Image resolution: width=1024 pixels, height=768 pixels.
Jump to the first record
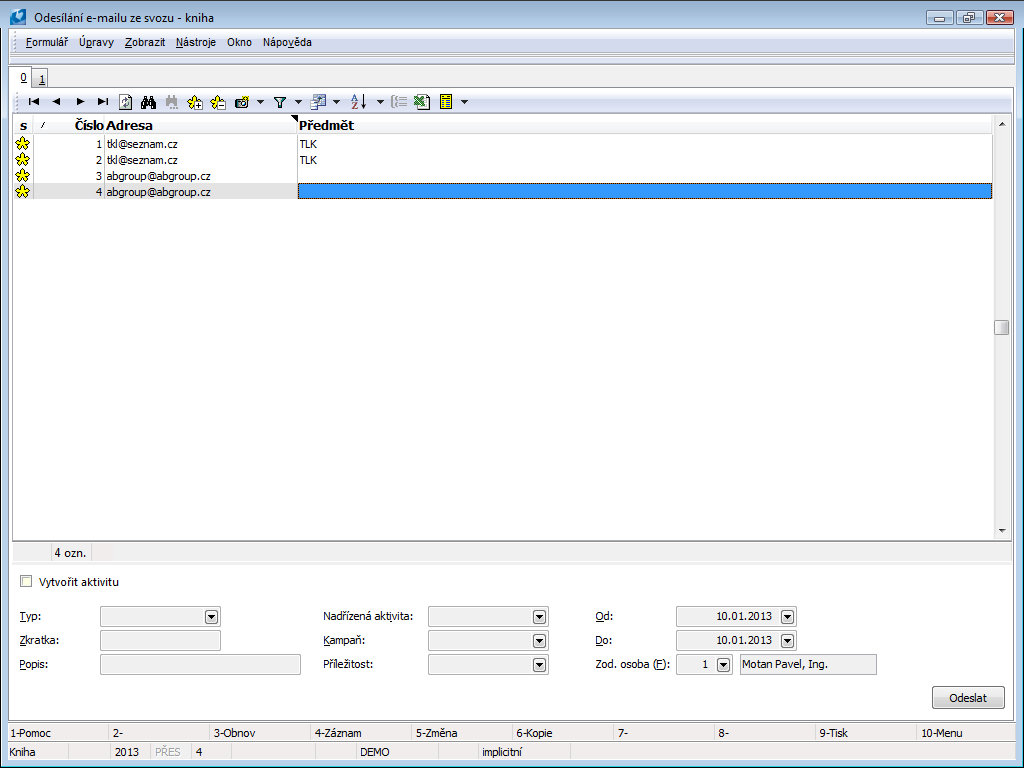click(x=34, y=101)
